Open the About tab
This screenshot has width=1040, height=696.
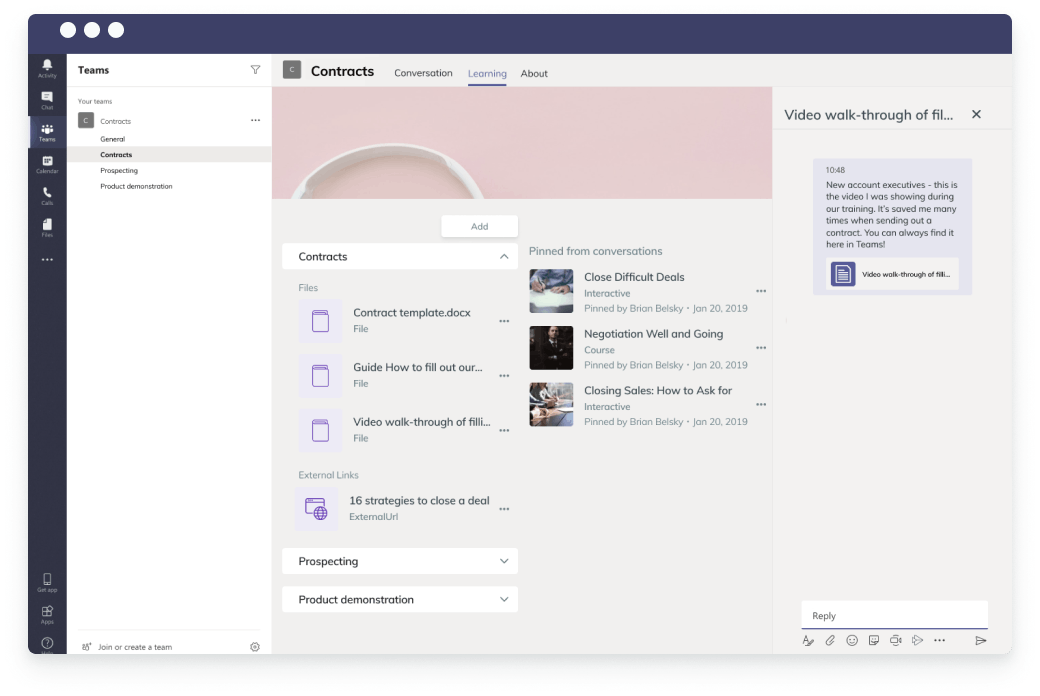click(534, 73)
